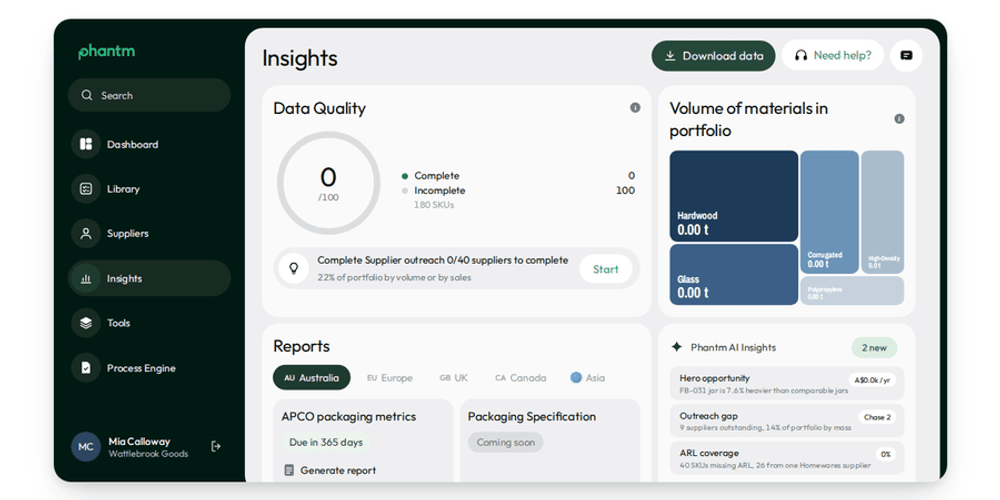This screenshot has height=500, width=1000.
Task: Click the Data Quality info icon
Action: pos(635,108)
